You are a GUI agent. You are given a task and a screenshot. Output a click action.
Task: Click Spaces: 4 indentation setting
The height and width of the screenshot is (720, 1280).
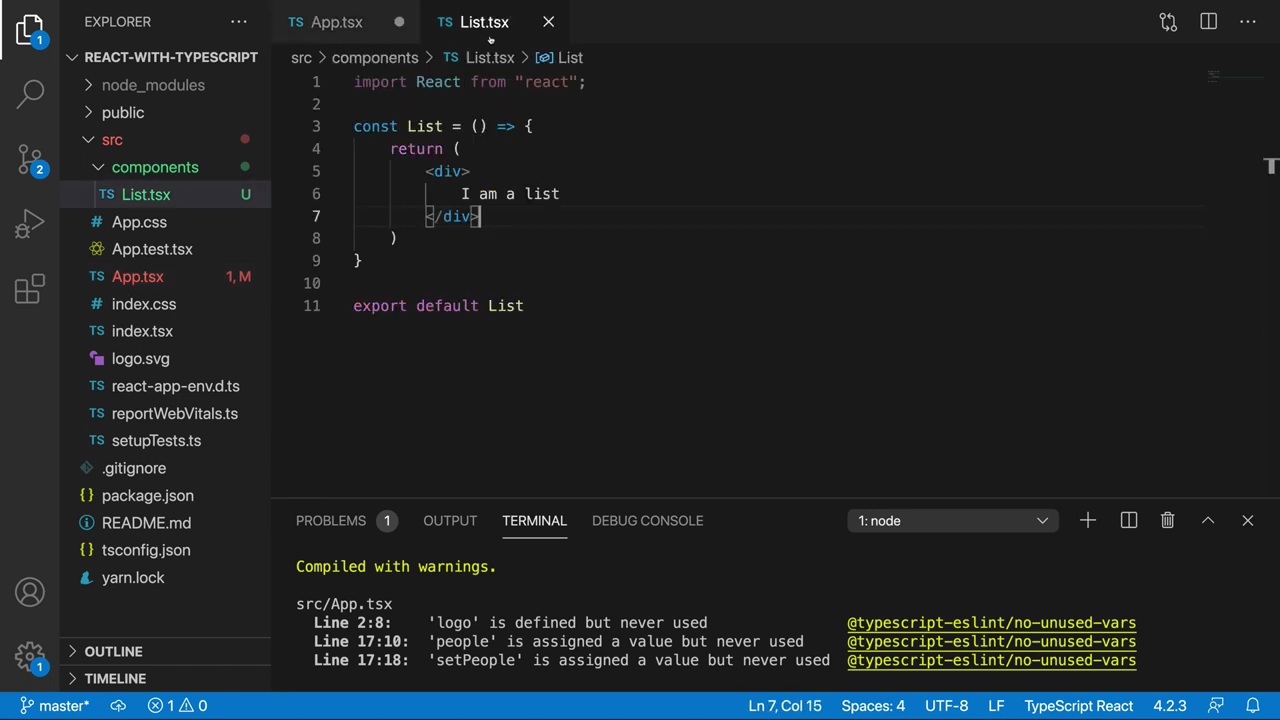tap(873, 705)
